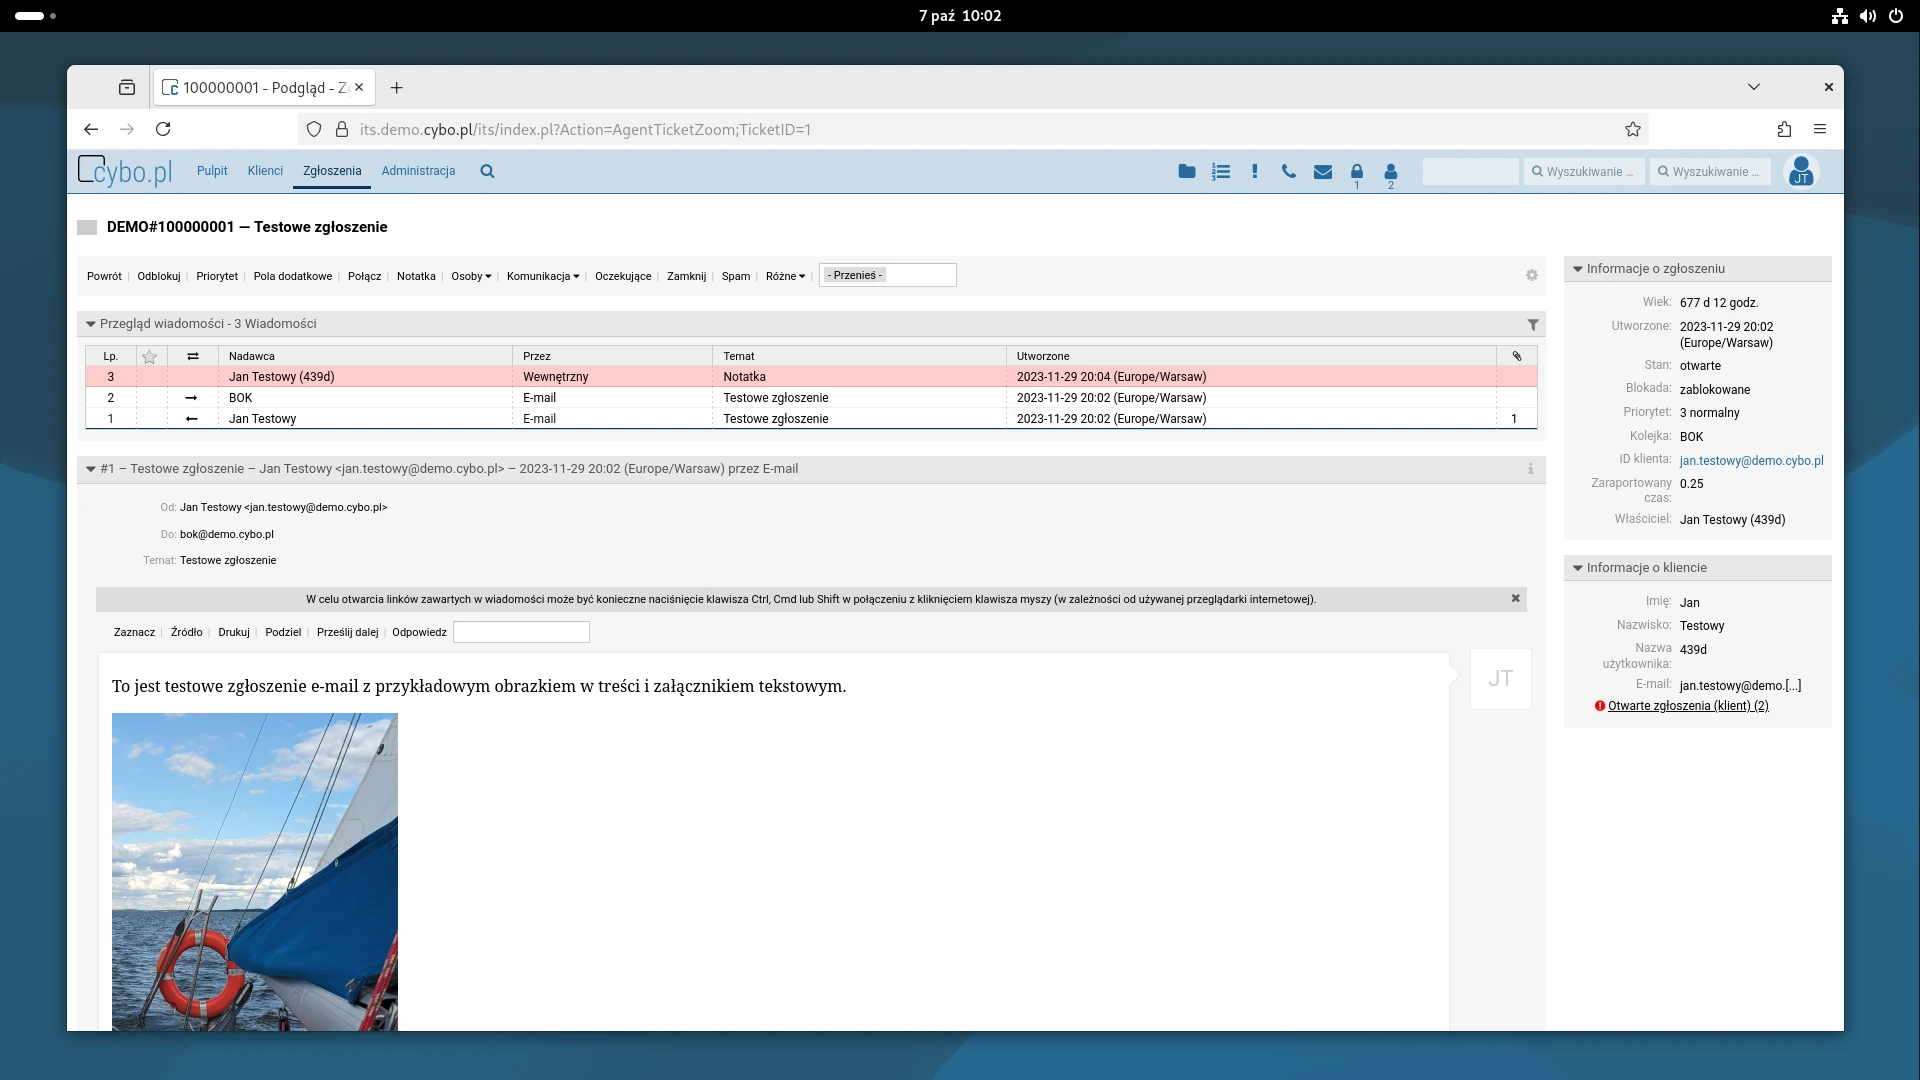Open the Administracja menu
Viewport: 1920px width, 1080px height.
tap(418, 171)
